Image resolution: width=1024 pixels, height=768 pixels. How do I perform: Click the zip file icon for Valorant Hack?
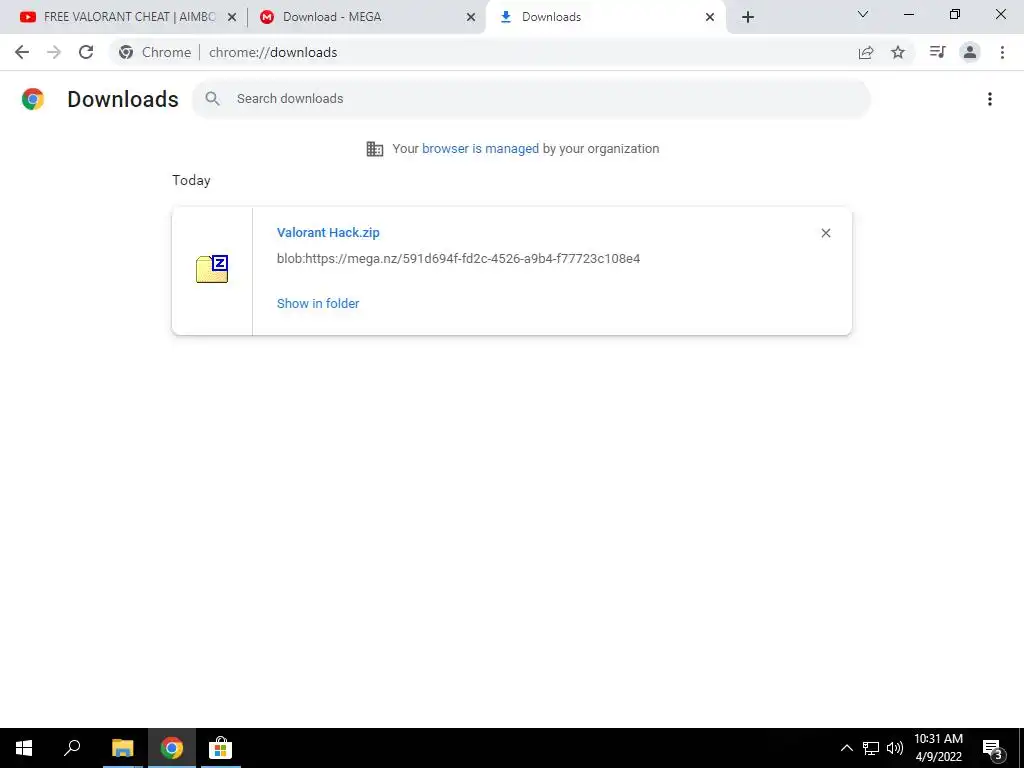[212, 269]
